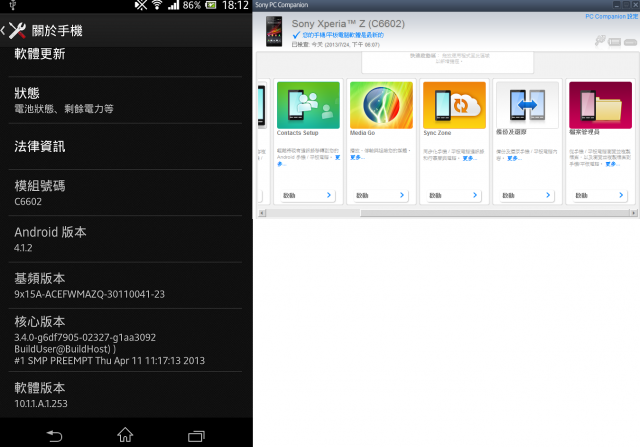The image size is (640, 447).
Task: Click the Contacts Setup tile label
Action: point(298,133)
